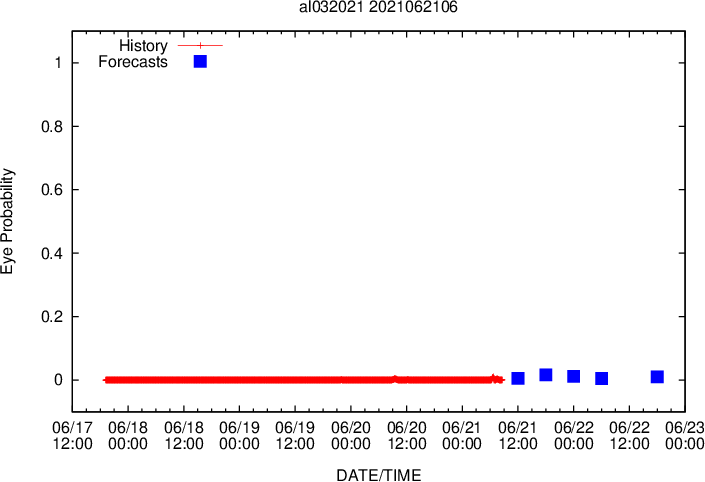Click the x-axis label 06/19 00:00
Image resolution: width=705 pixels, height=482 pixels.
tap(239, 436)
